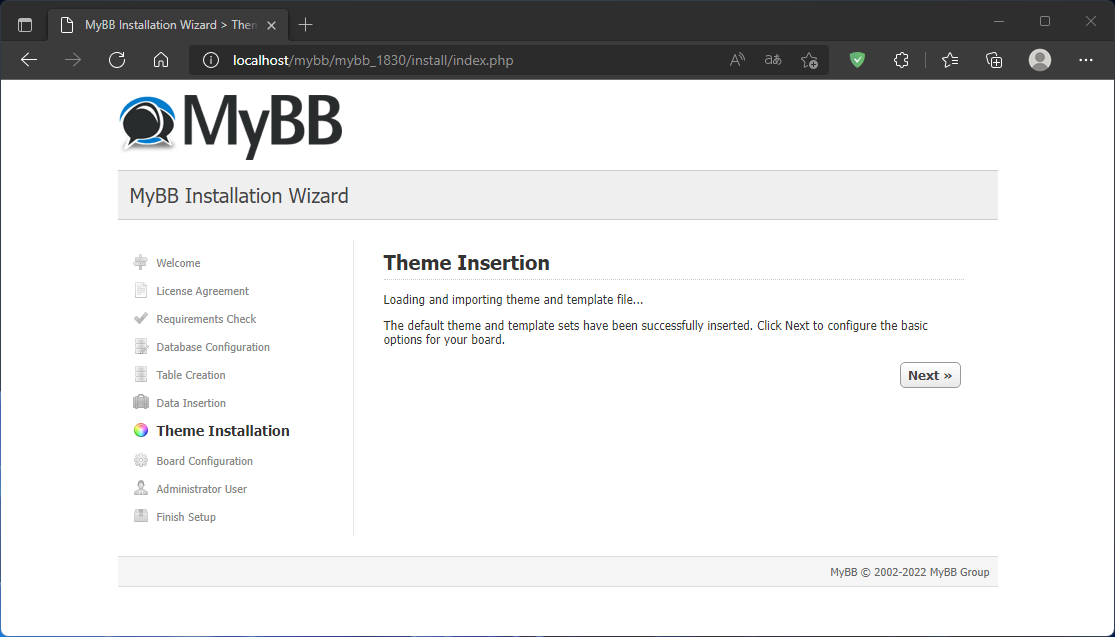The height and width of the screenshot is (637, 1115).
Task: Open the browser Extensions menu
Action: pyautogui.click(x=901, y=60)
